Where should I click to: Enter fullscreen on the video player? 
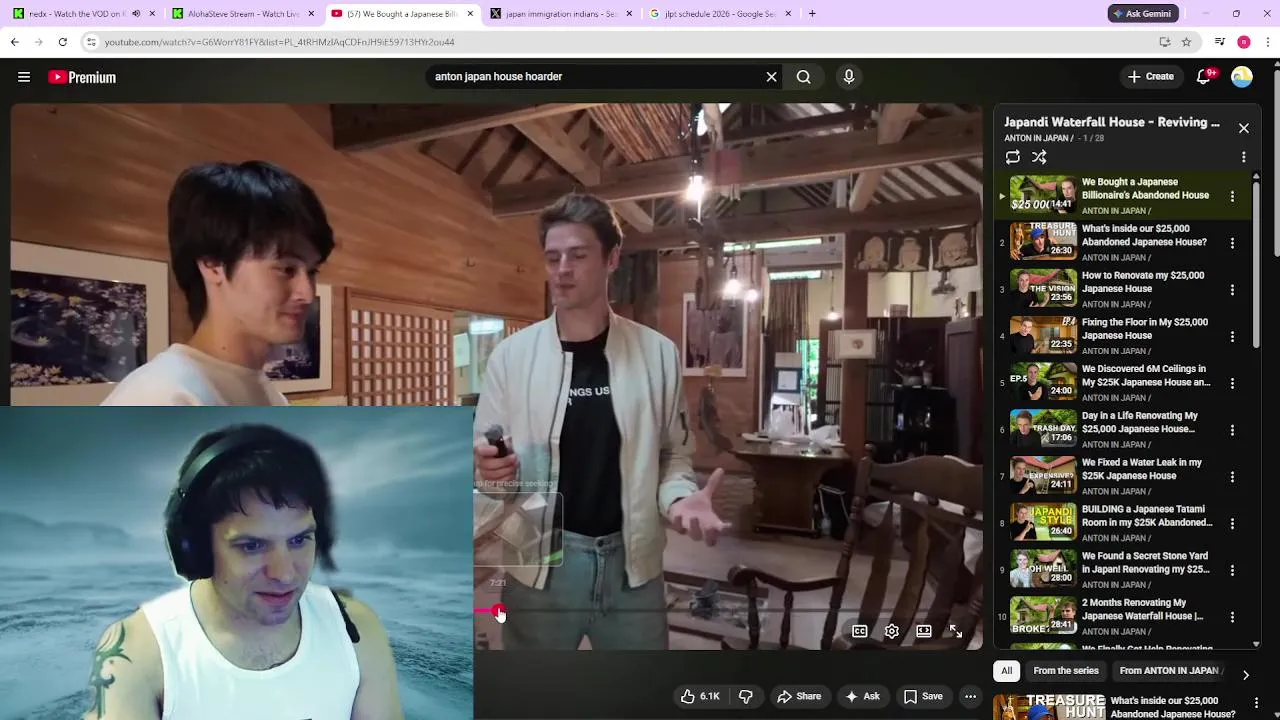point(956,631)
